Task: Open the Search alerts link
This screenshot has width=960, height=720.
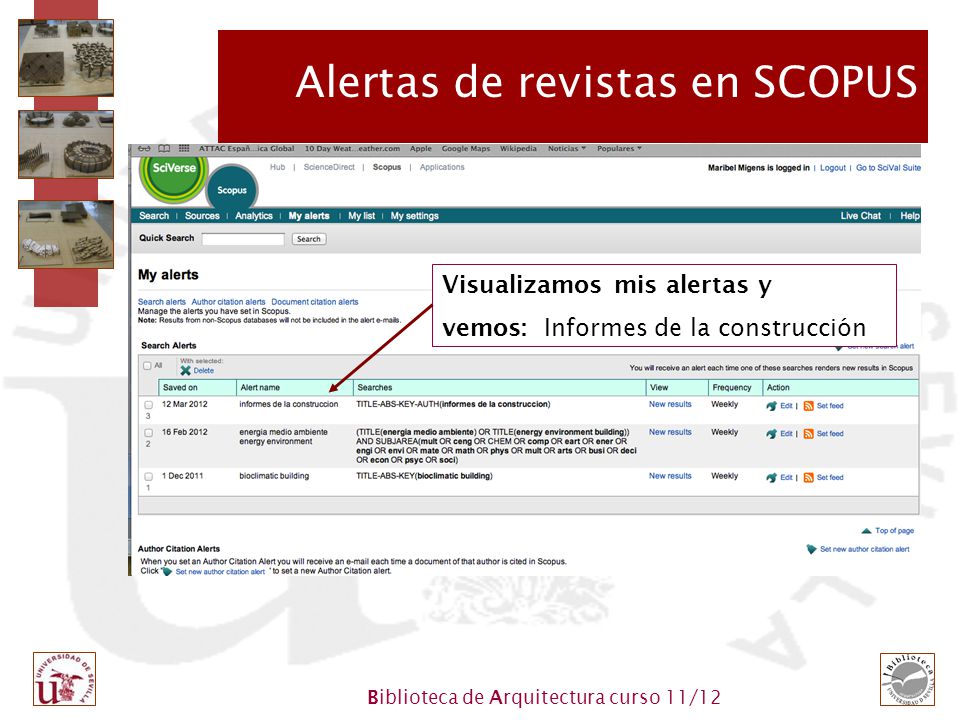Action: tap(162, 302)
